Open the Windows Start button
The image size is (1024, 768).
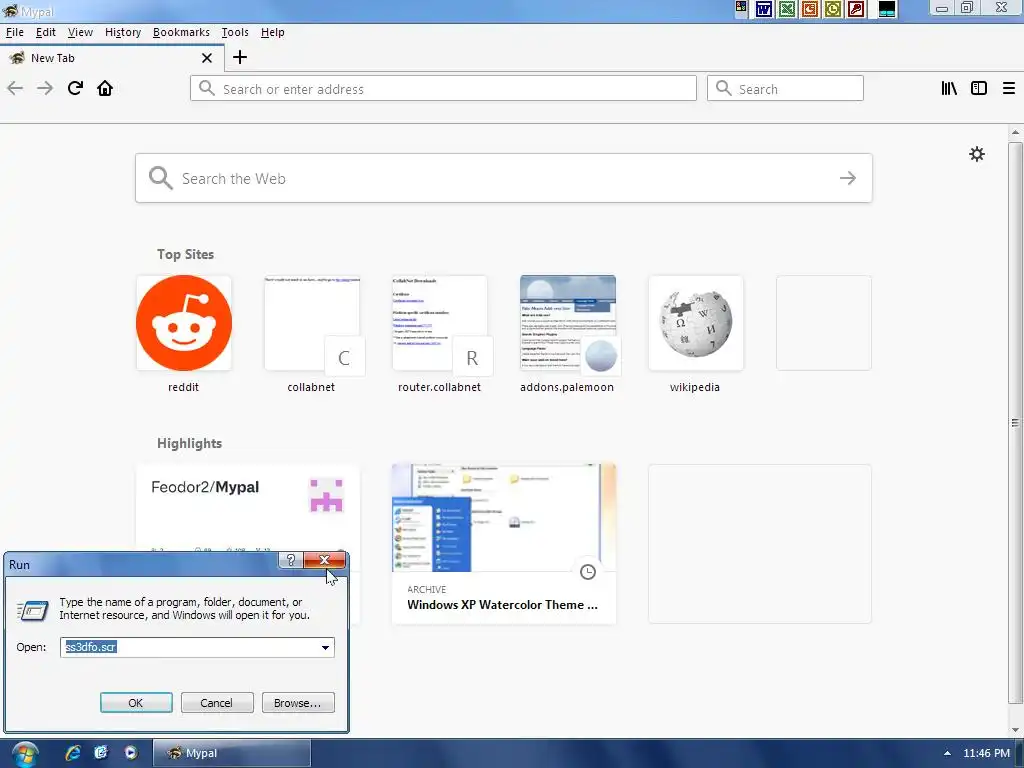24,754
